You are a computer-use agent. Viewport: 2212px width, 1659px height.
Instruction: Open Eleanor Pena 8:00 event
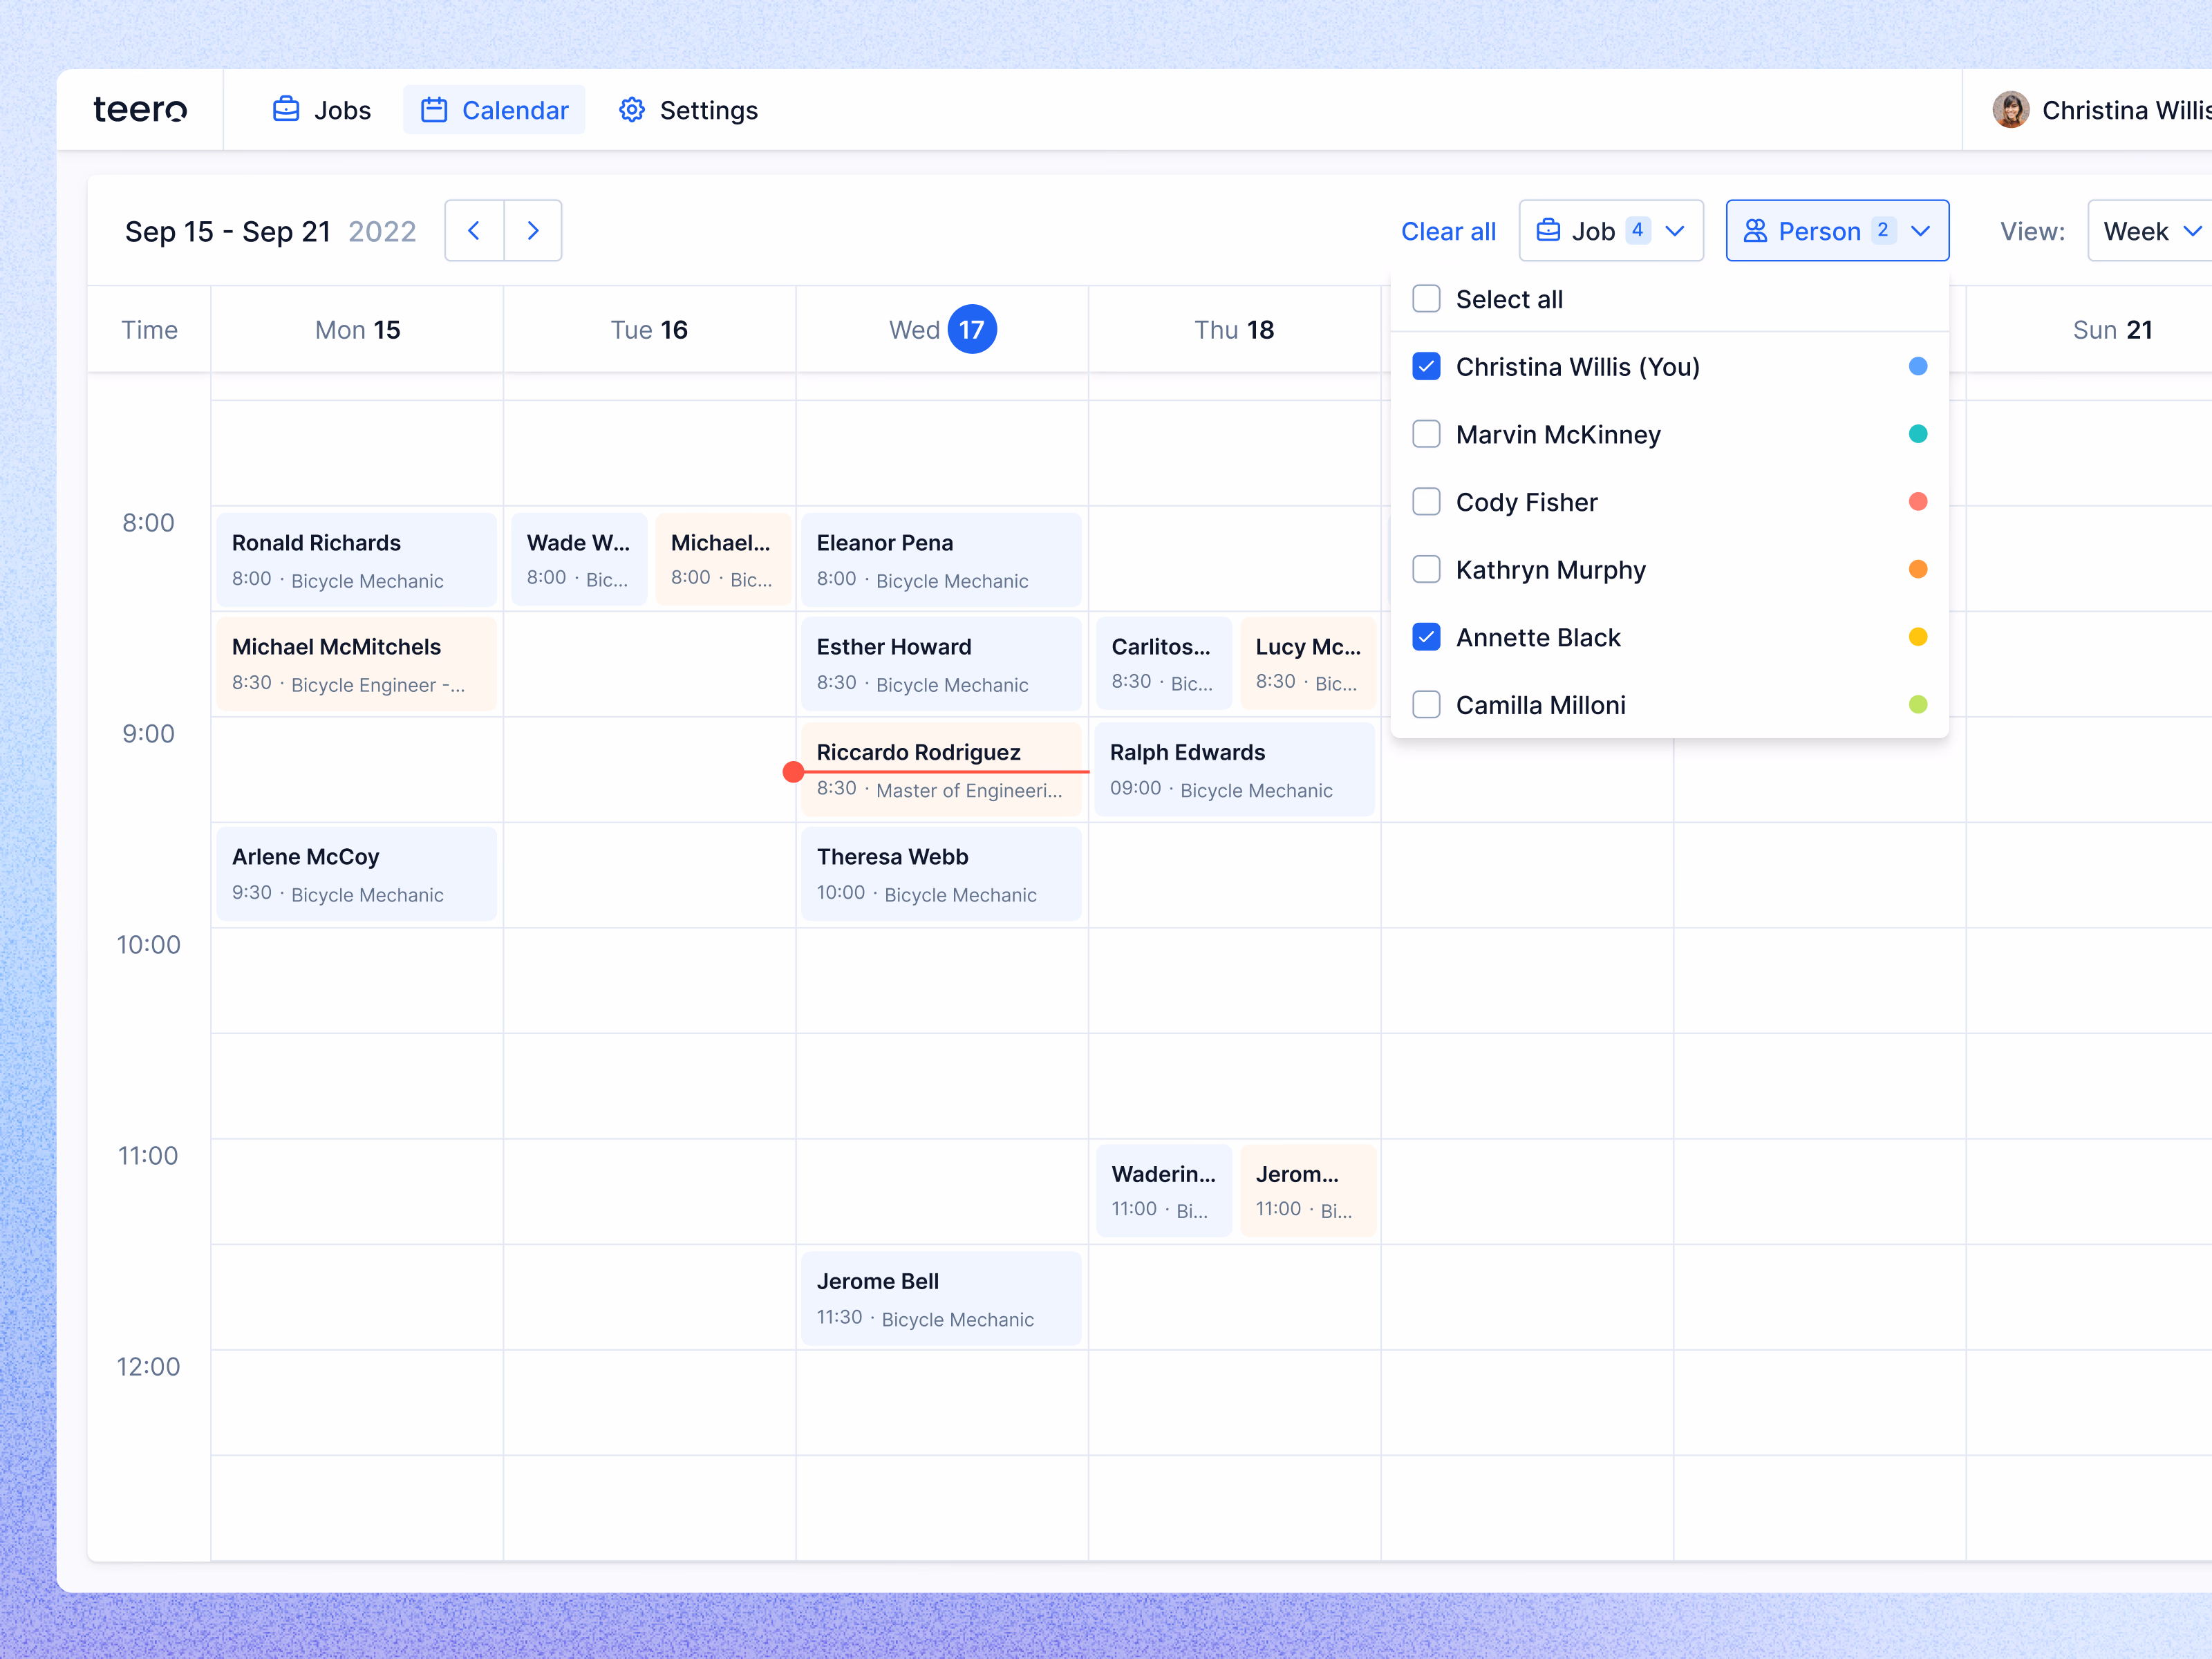[941, 560]
